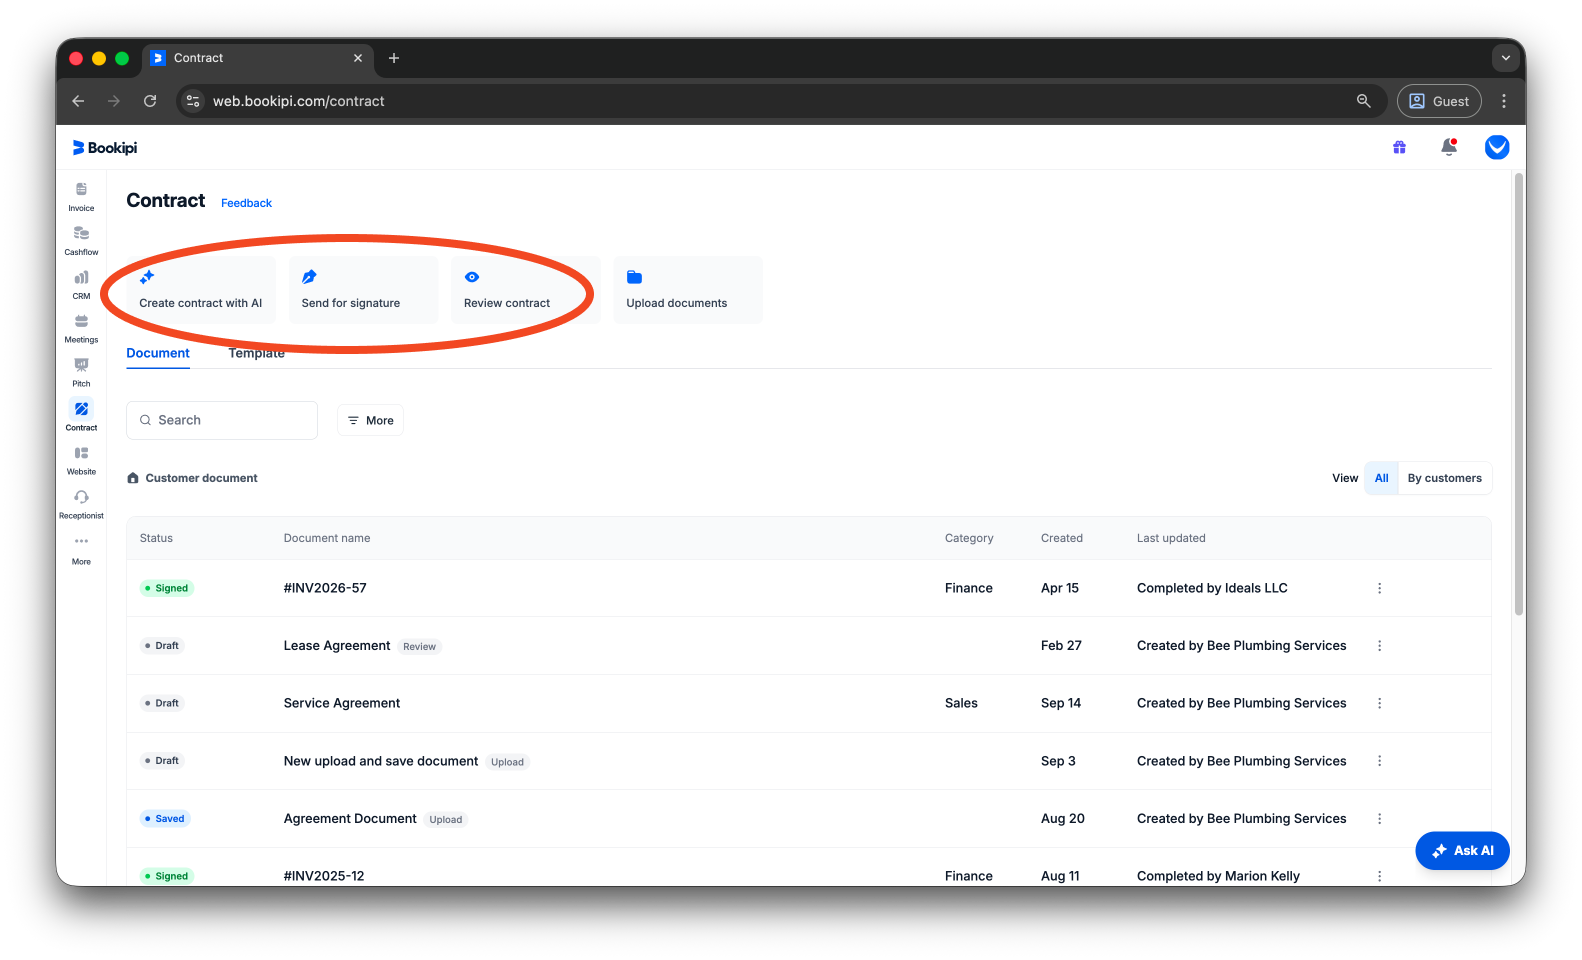Set view to All
The width and height of the screenshot is (1582, 960).
(1381, 478)
